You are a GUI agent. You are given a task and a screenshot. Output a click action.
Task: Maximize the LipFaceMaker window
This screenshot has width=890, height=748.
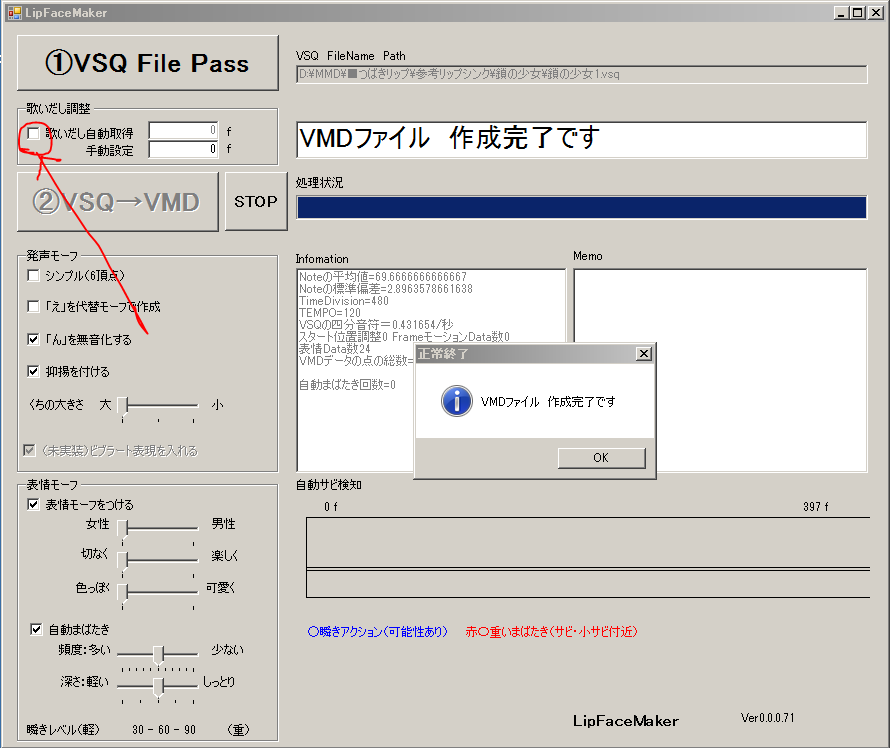coord(858,12)
